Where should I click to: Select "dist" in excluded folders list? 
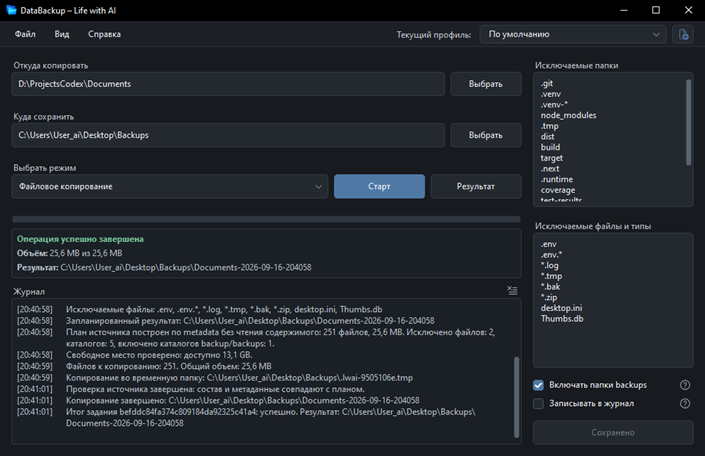(x=547, y=137)
